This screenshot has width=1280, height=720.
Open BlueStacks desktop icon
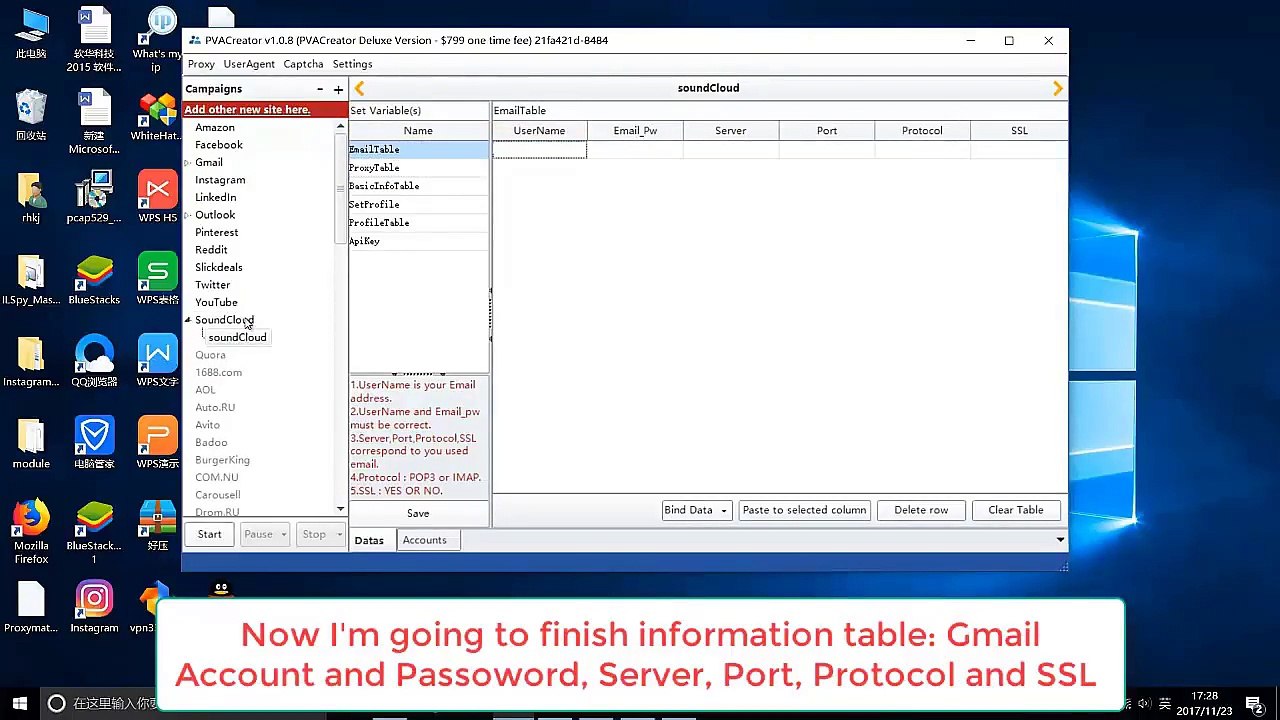[94, 279]
